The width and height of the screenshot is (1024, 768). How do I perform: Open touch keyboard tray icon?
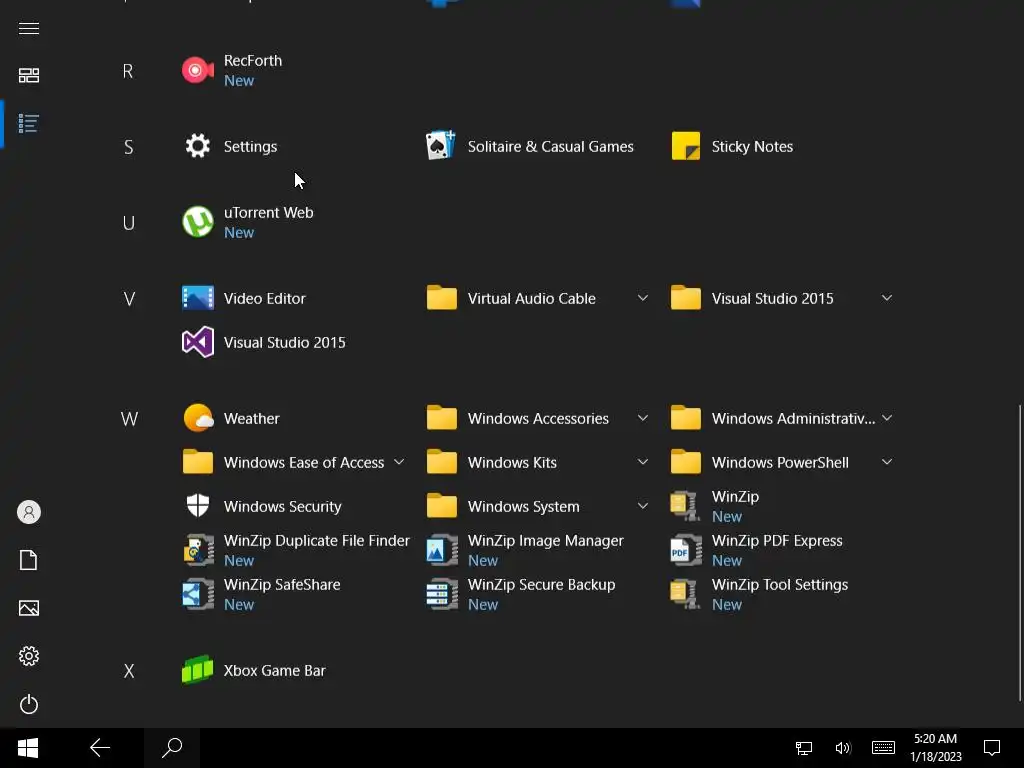click(884, 748)
